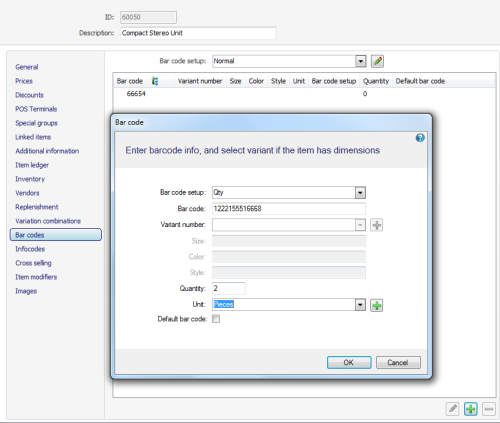Expand the Unit Pieces dropdown
500x423 pixels.
pyautogui.click(x=360, y=305)
